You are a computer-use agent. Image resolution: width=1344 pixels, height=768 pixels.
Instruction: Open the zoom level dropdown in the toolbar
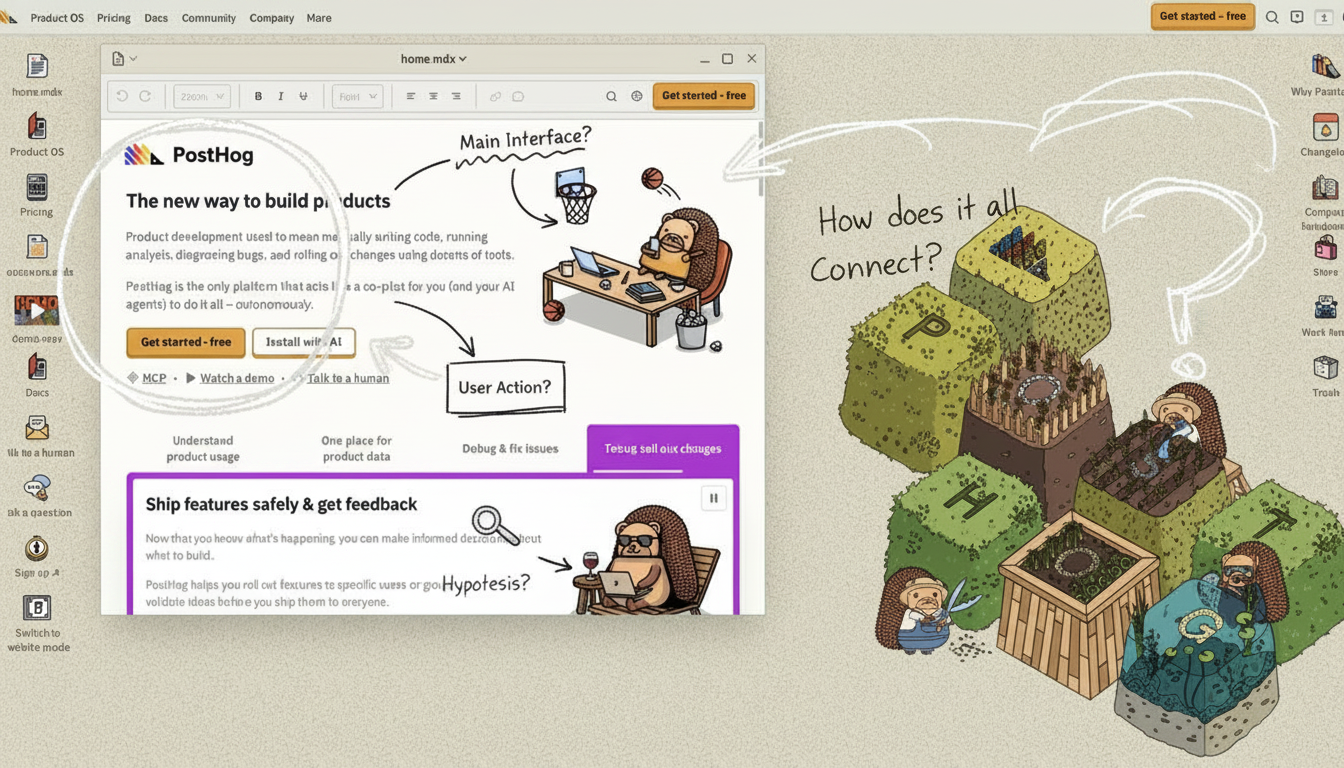click(x=201, y=96)
